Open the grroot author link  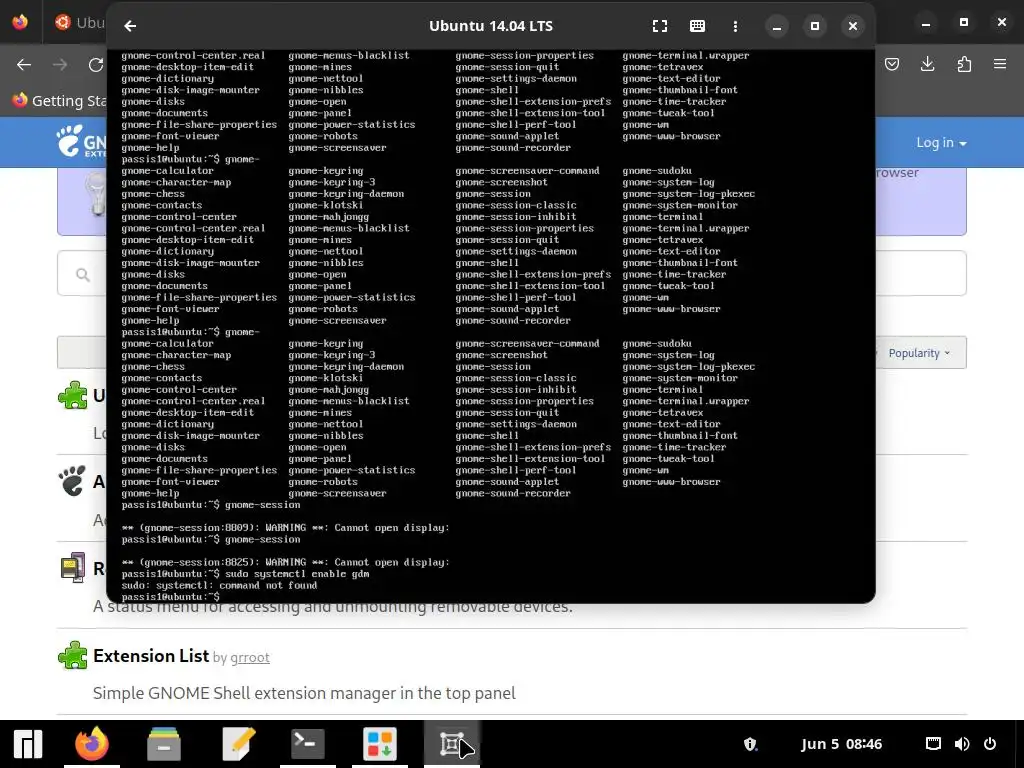click(x=249, y=657)
